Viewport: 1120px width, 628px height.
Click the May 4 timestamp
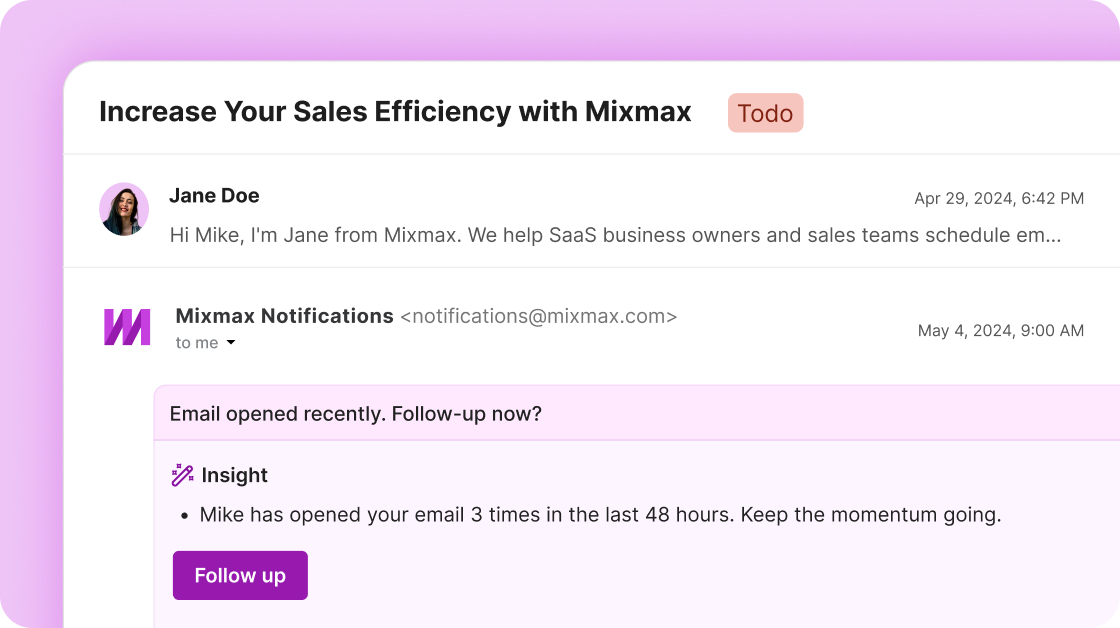point(1000,330)
